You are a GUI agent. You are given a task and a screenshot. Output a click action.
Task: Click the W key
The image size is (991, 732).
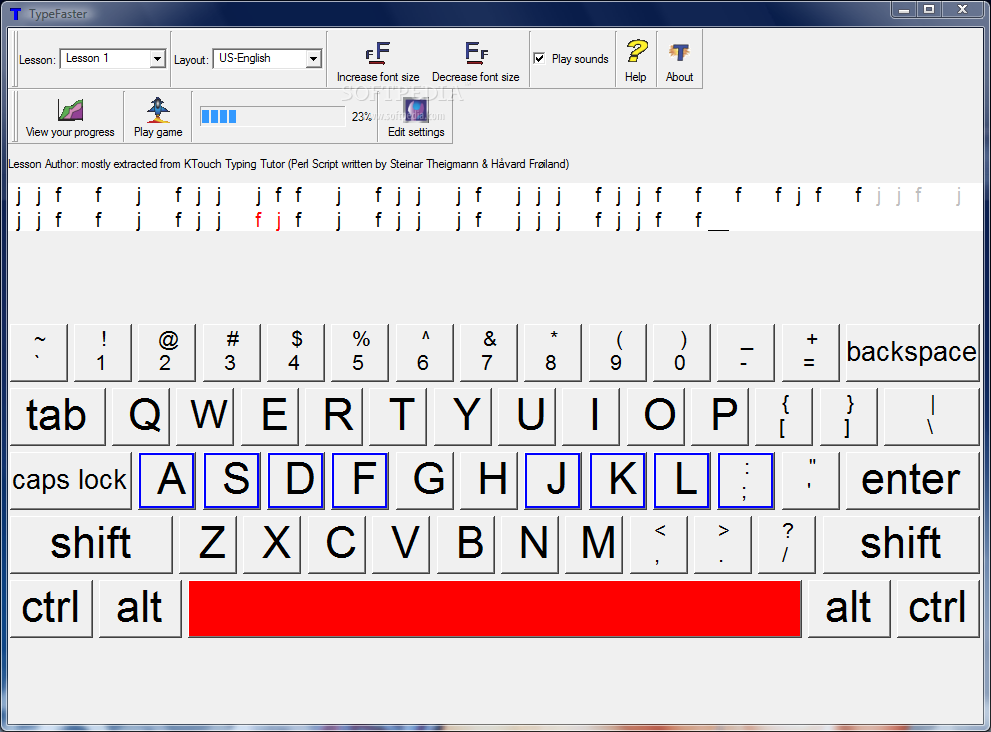point(205,417)
